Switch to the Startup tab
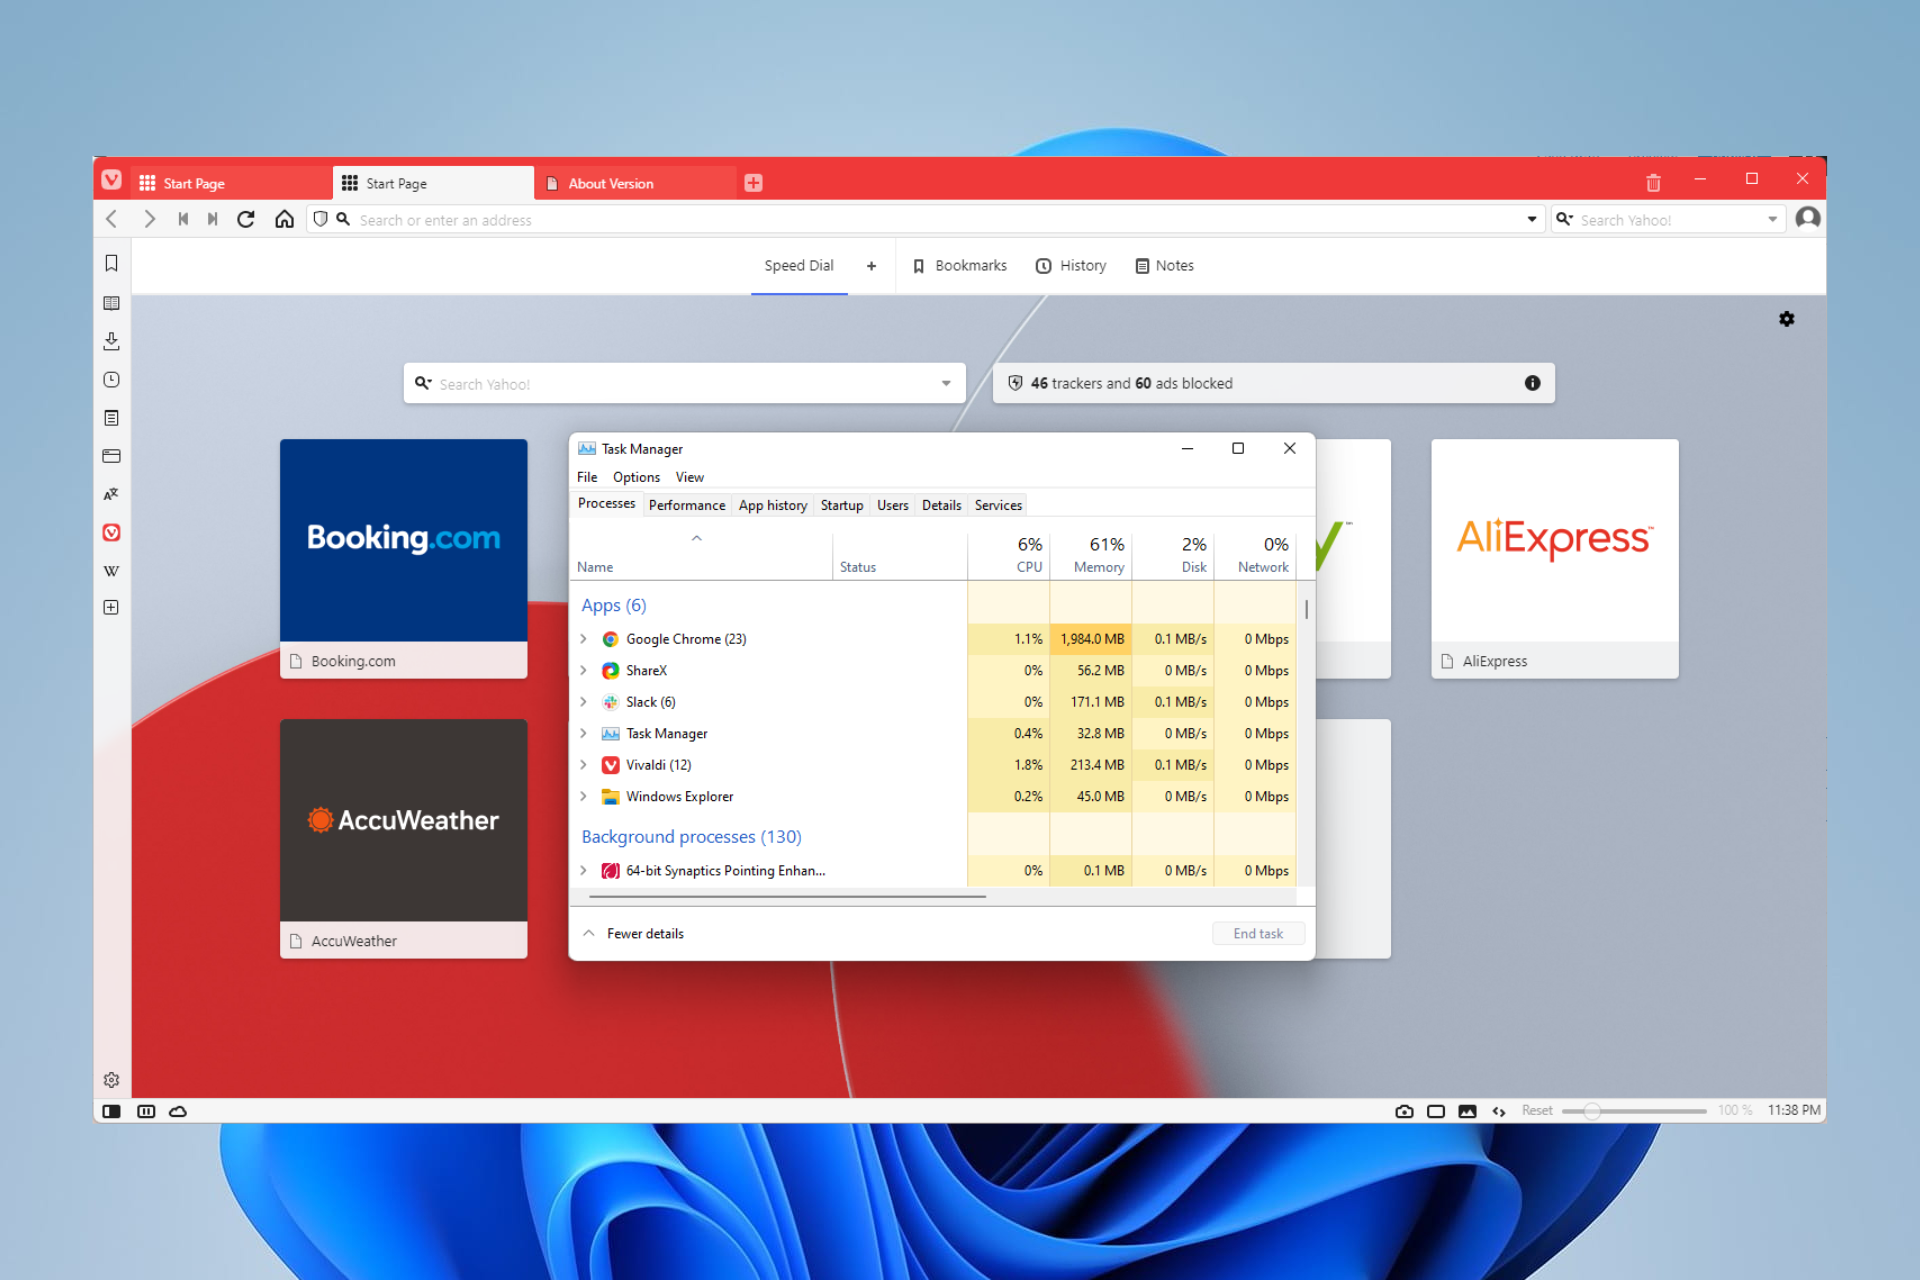Image resolution: width=1920 pixels, height=1280 pixels. click(842, 505)
